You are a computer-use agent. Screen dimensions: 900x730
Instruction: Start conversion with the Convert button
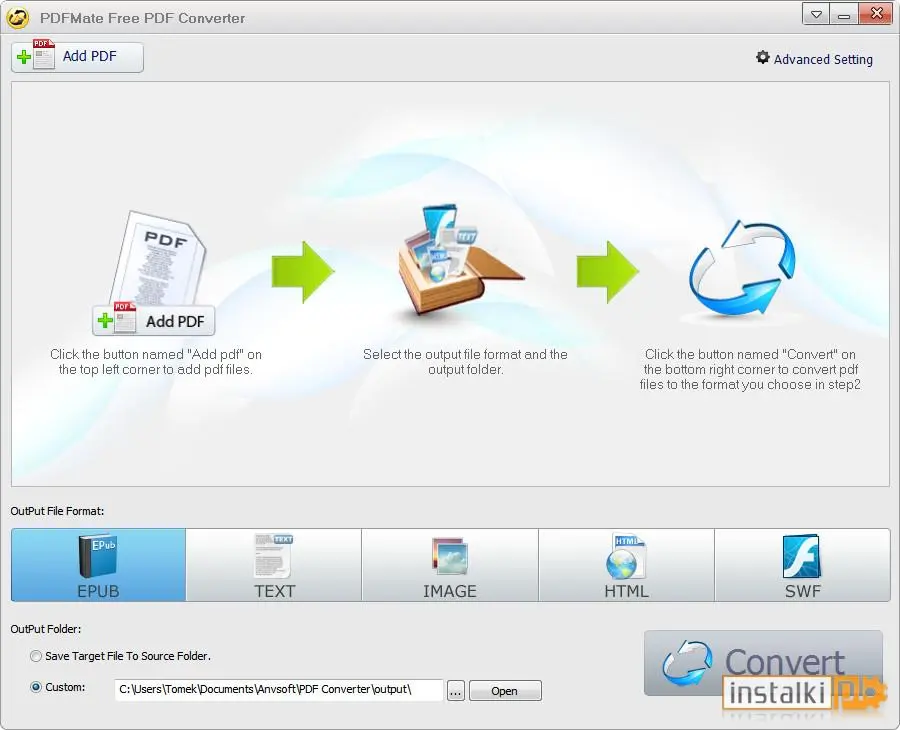(763, 663)
